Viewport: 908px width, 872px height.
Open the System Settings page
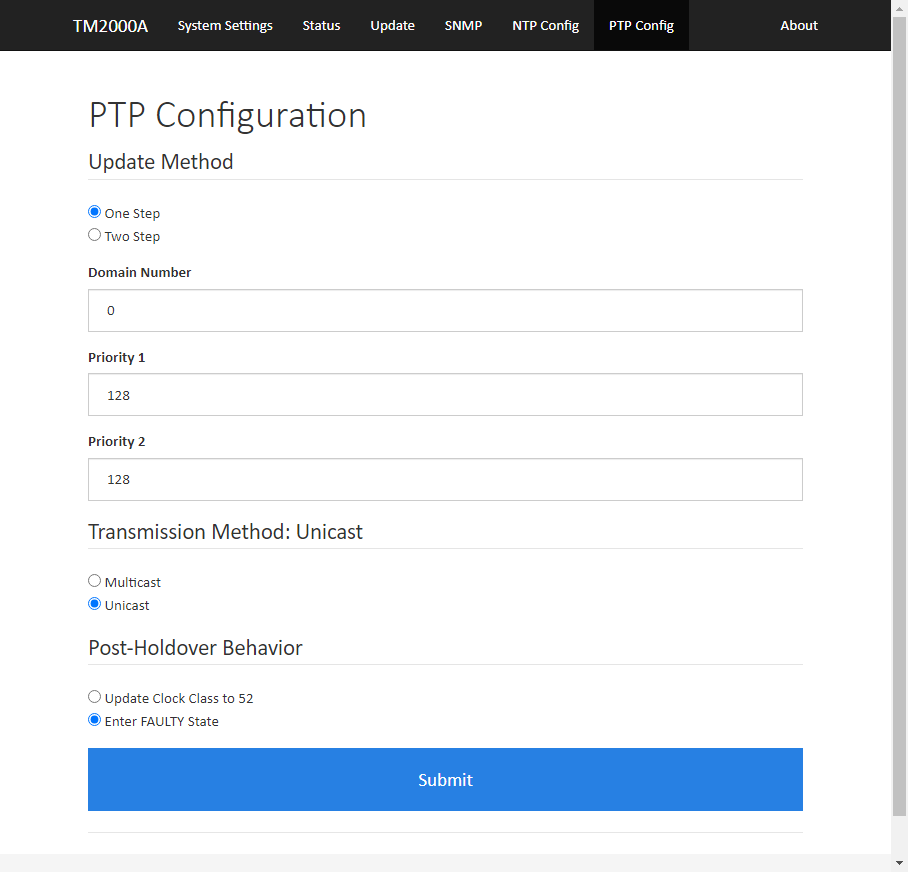[225, 25]
